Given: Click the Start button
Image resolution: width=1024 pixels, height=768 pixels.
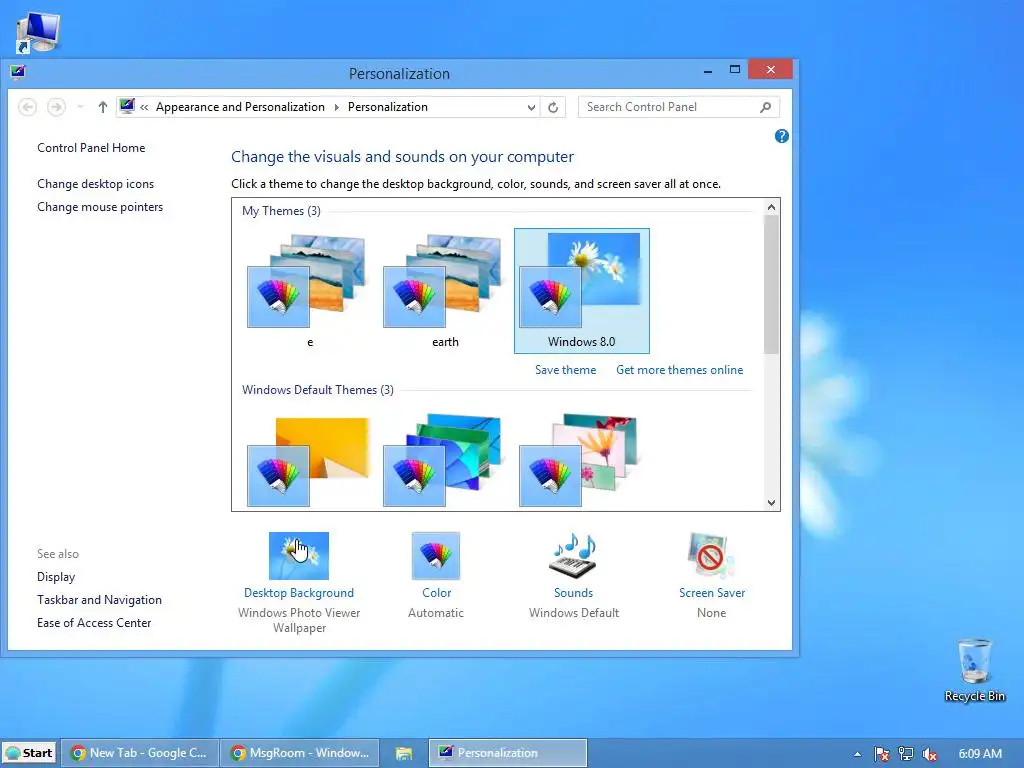Looking at the screenshot, I should (x=29, y=753).
